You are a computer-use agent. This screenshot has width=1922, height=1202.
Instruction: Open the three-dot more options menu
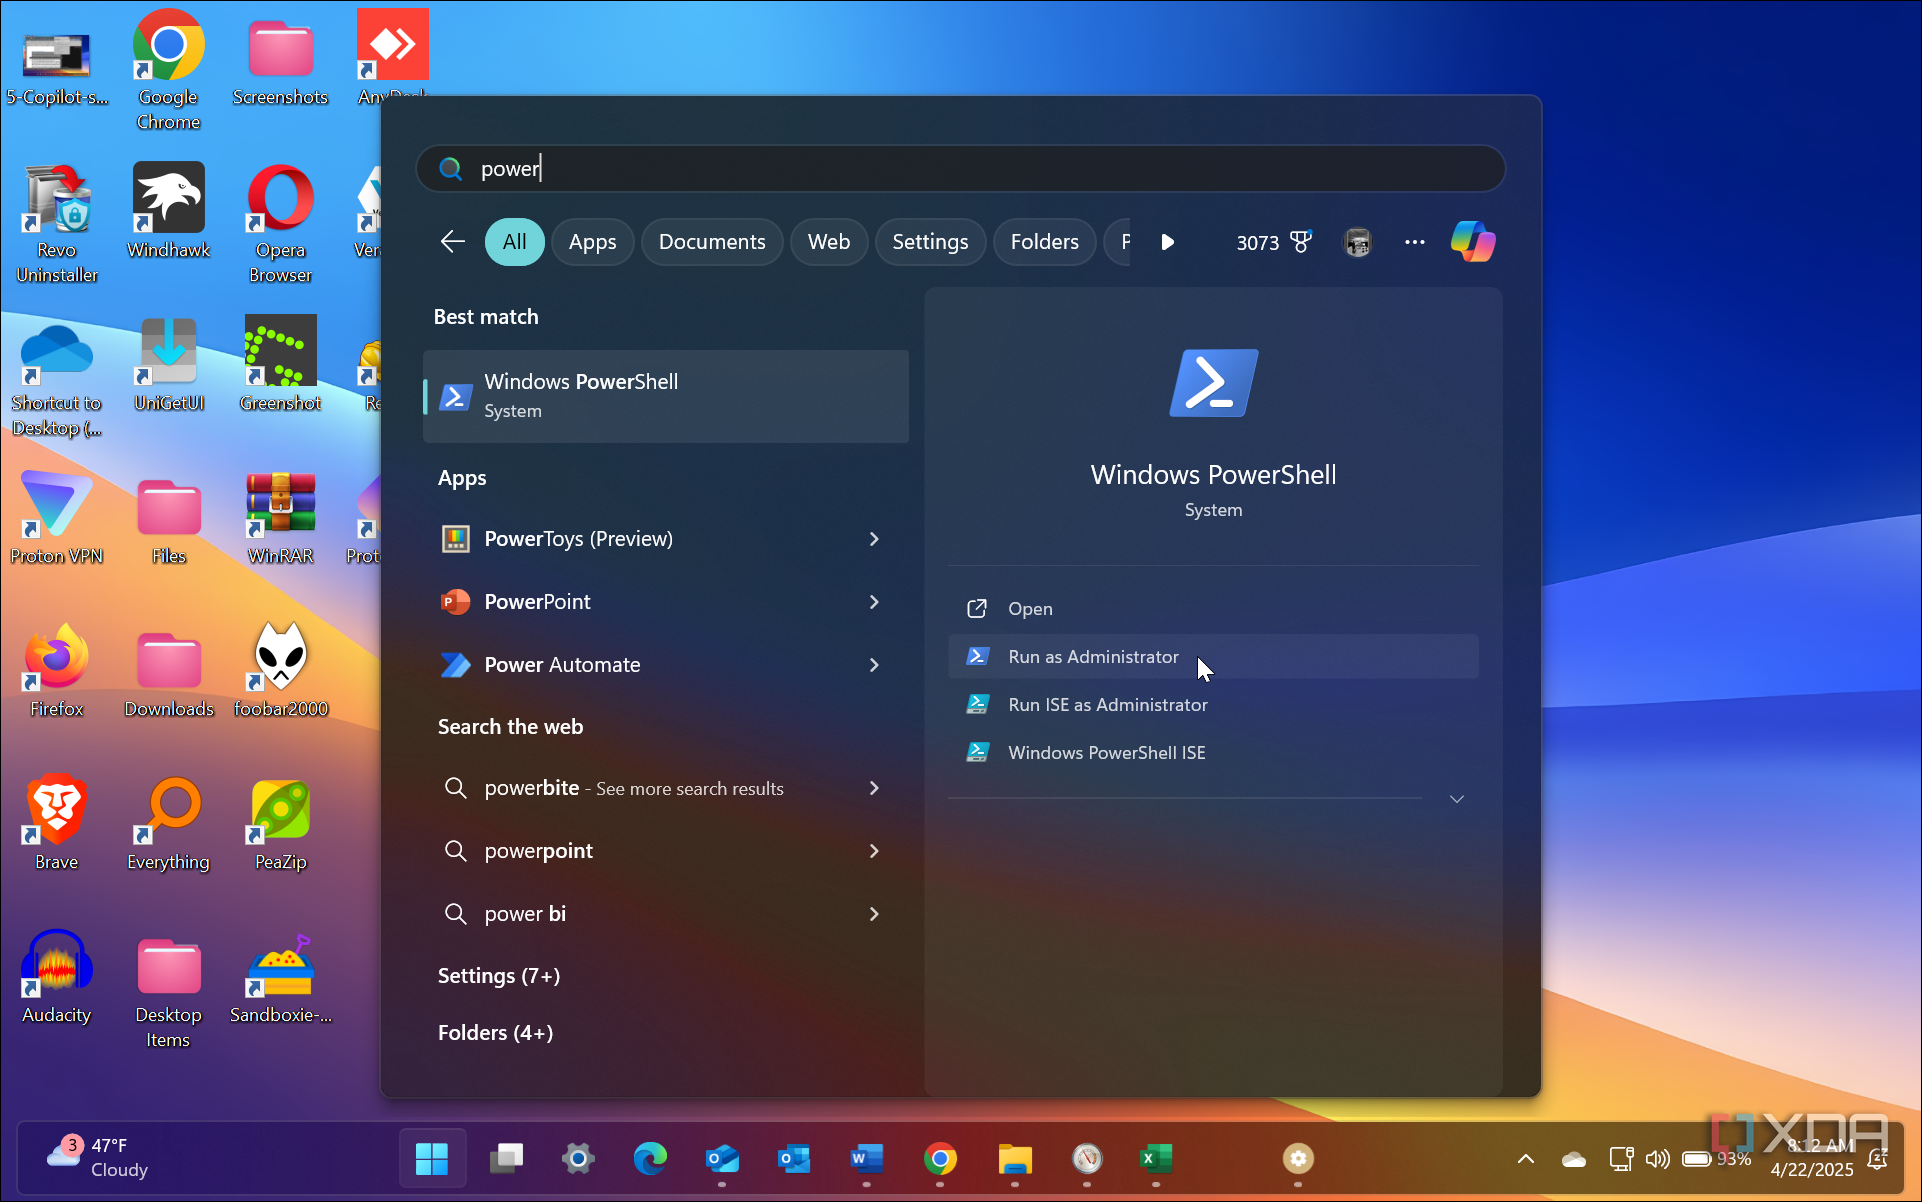[x=1414, y=242]
